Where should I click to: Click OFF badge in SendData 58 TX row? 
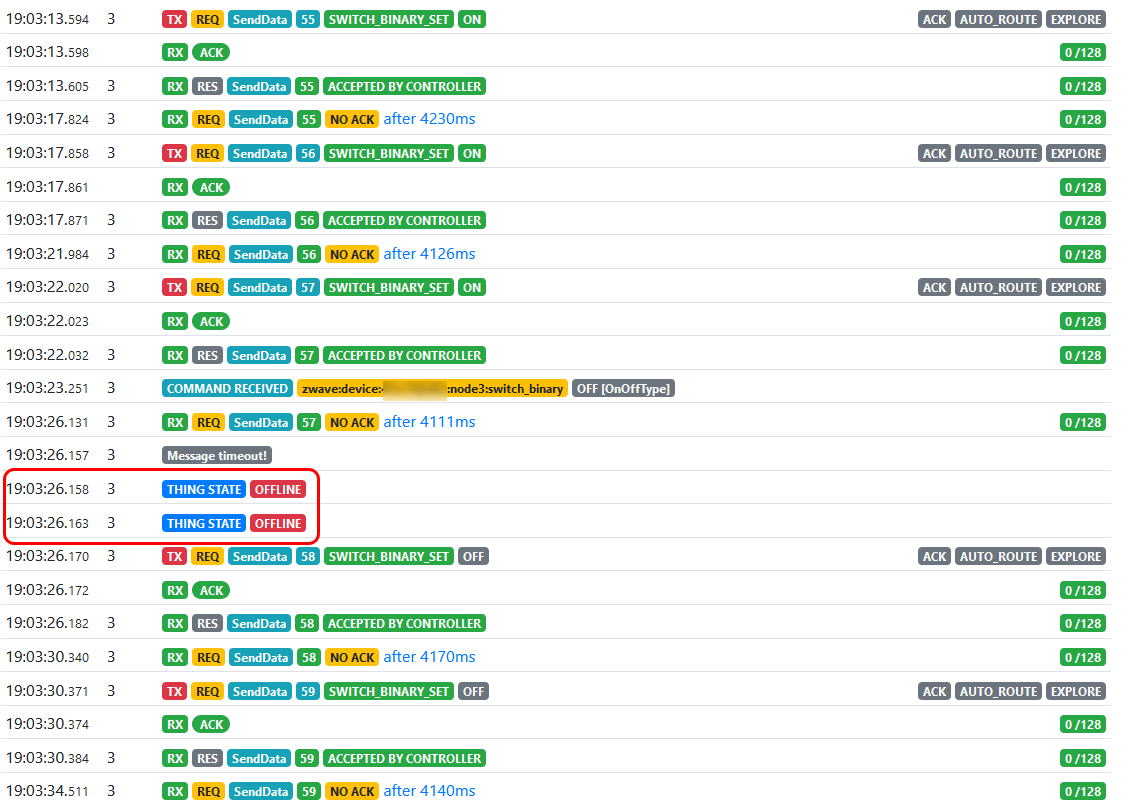(x=474, y=557)
